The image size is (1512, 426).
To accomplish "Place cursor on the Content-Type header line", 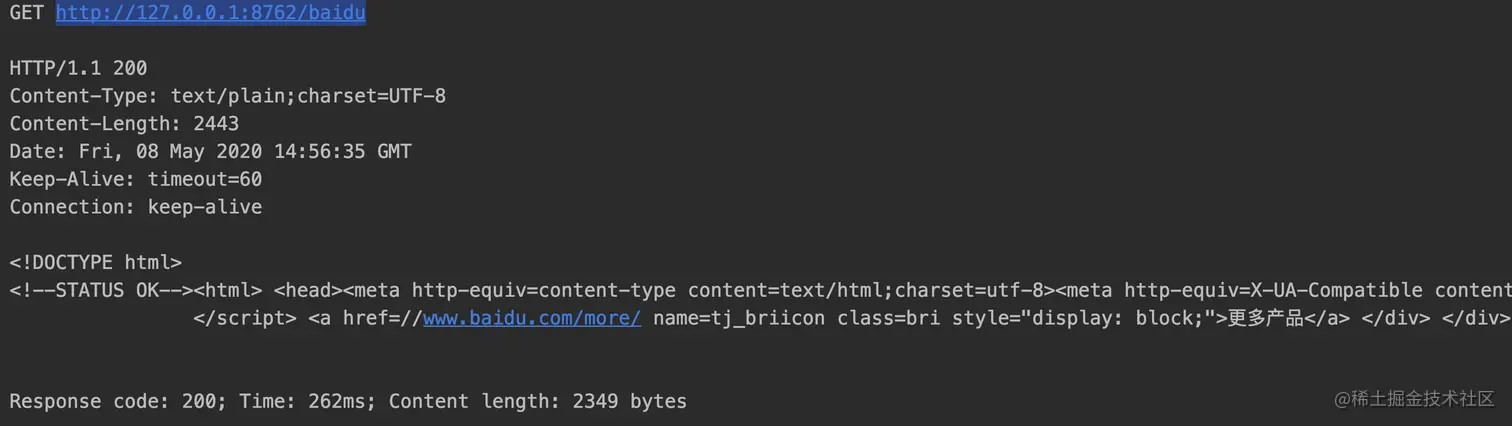I will coord(228,96).
